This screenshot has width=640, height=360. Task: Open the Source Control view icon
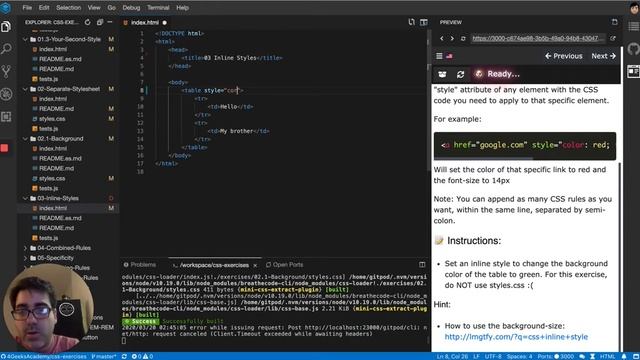click(x=6, y=72)
